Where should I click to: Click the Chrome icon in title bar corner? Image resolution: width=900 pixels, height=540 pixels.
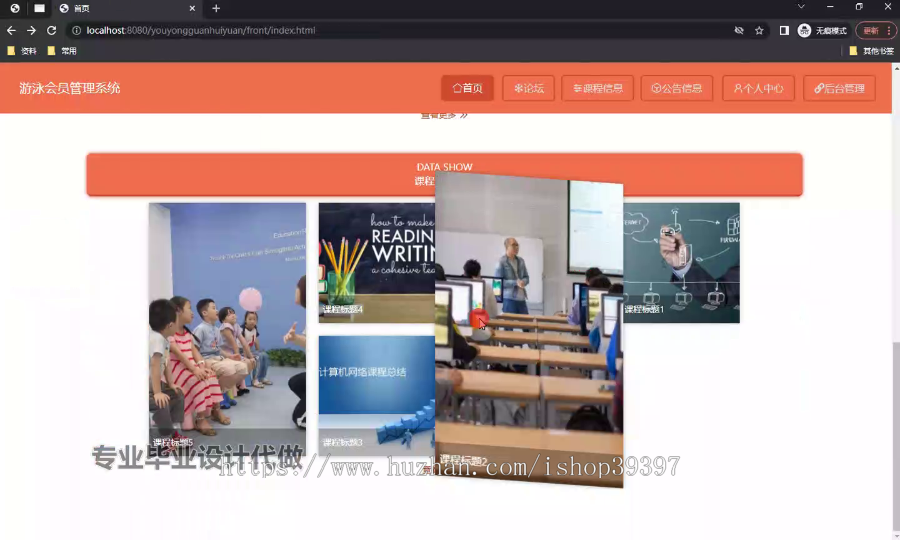coord(15,8)
